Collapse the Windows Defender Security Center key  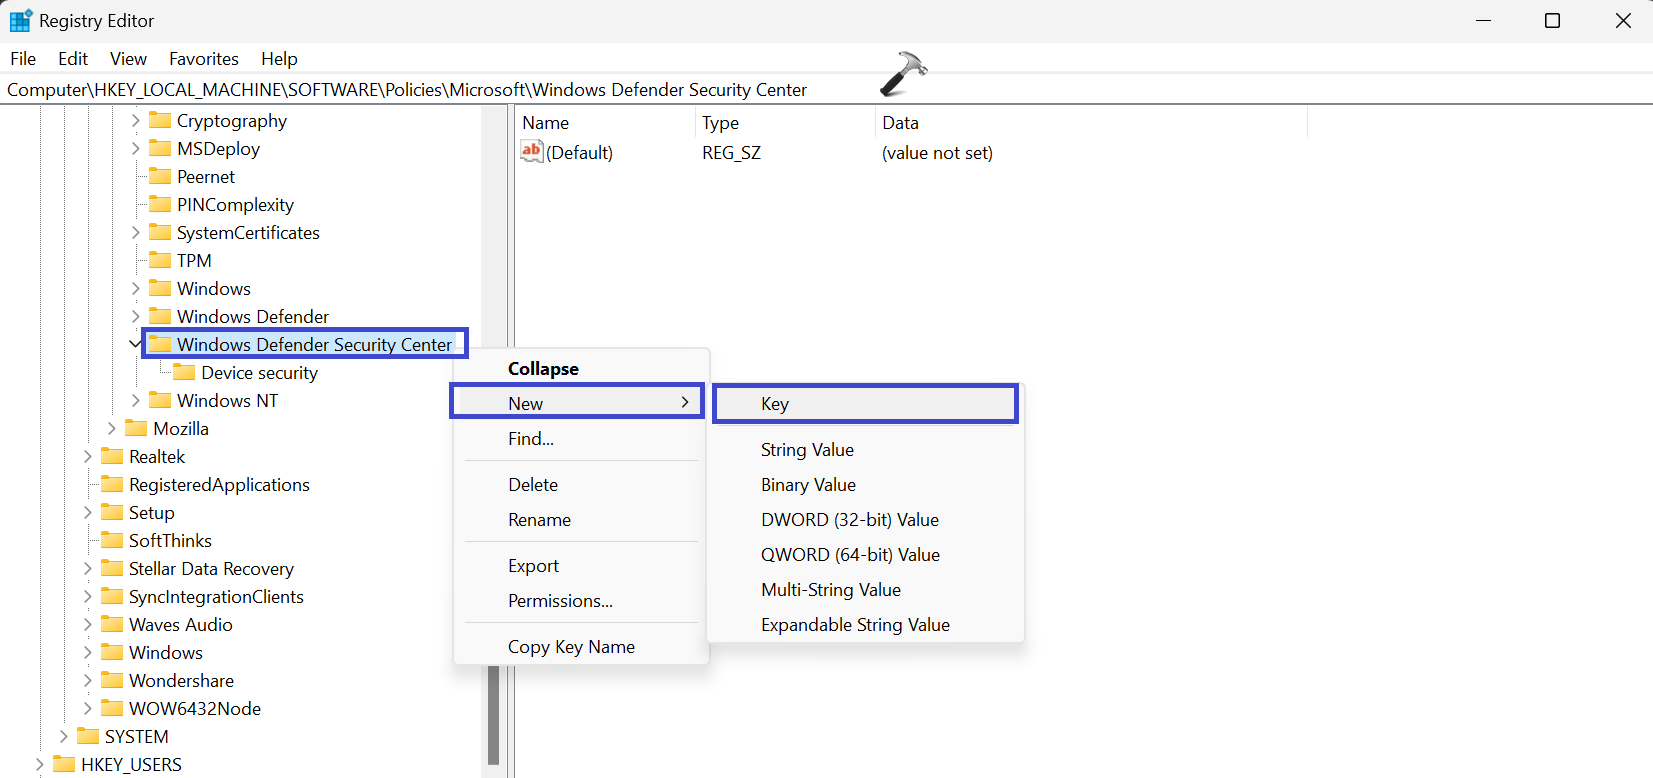(x=135, y=344)
